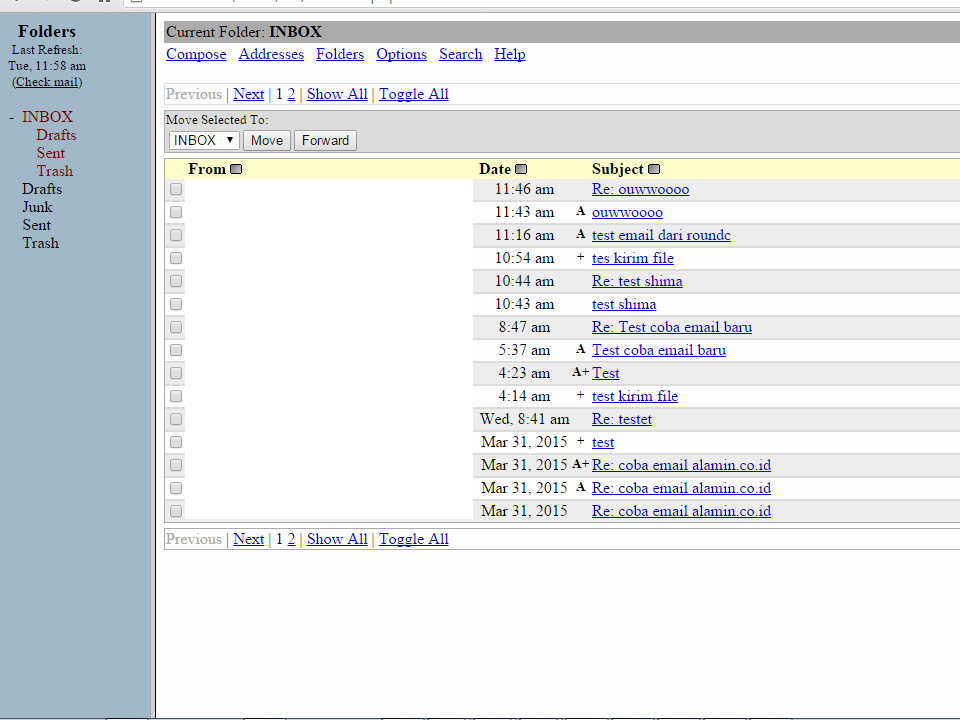Open the "test email dari roundc" message

point(661,235)
